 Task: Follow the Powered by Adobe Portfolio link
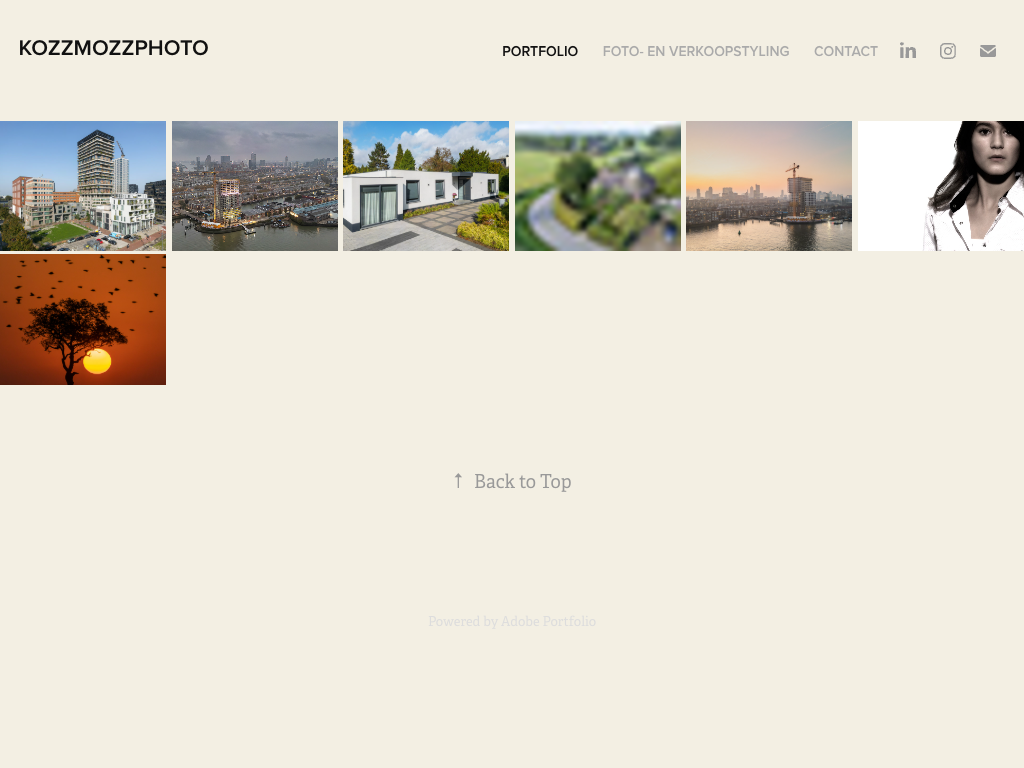point(512,621)
